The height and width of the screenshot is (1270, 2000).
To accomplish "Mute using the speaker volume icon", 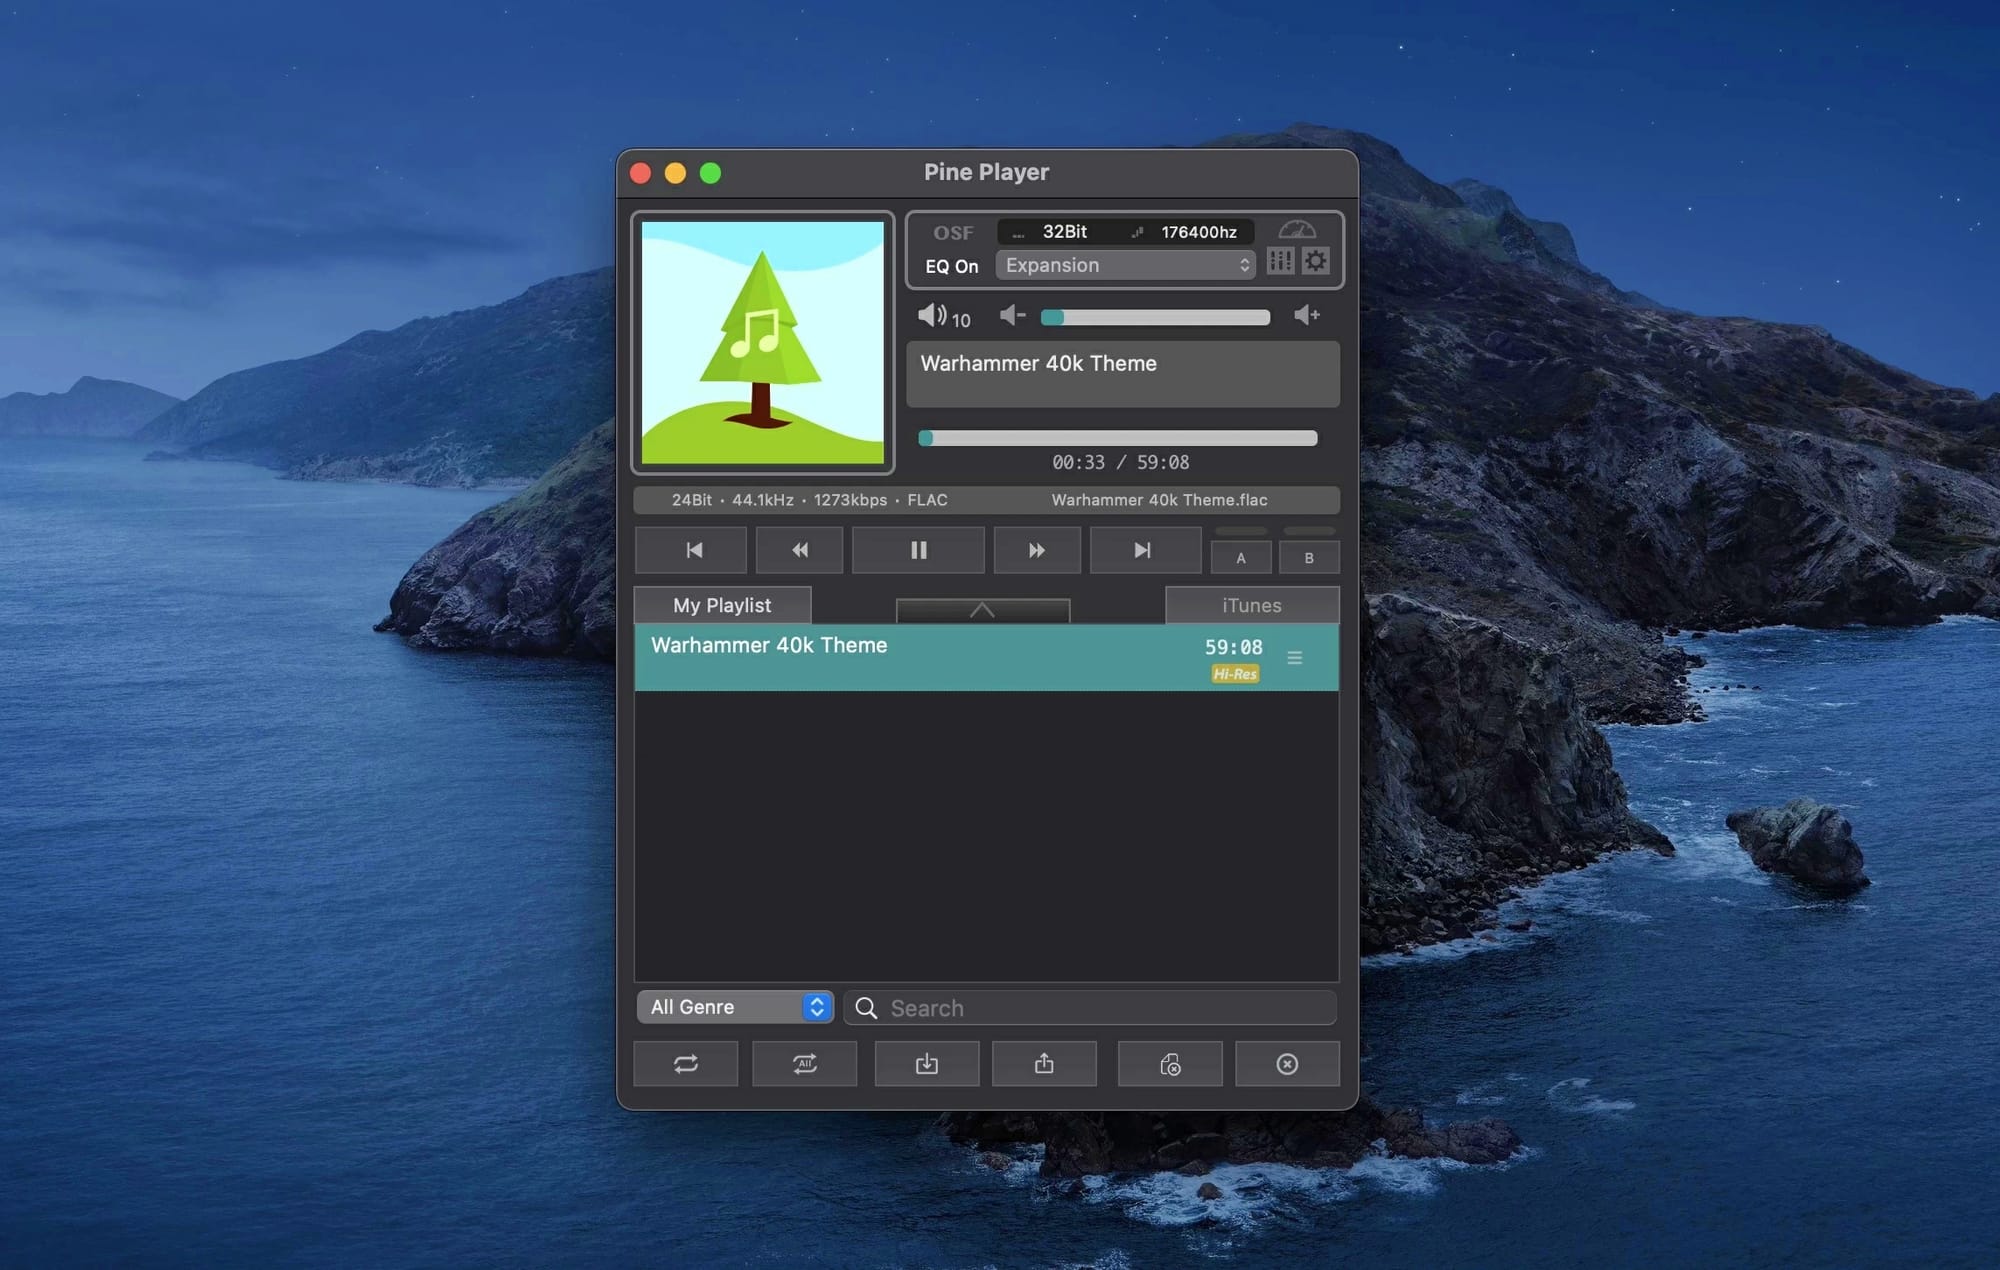I will pos(931,316).
